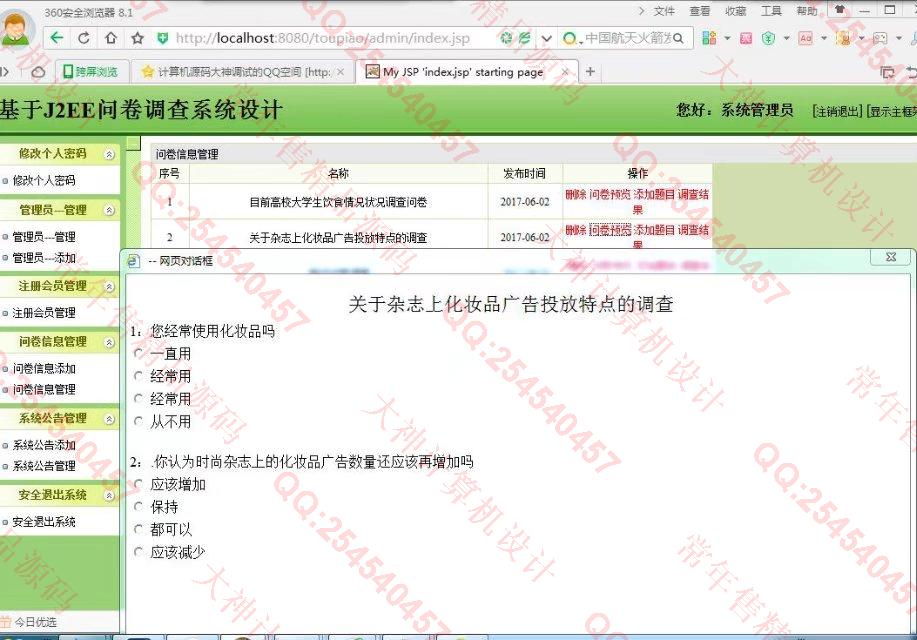The height and width of the screenshot is (640, 917).
Task: Collapse the 注册会员管理 sidebar section
Action: (x=109, y=286)
